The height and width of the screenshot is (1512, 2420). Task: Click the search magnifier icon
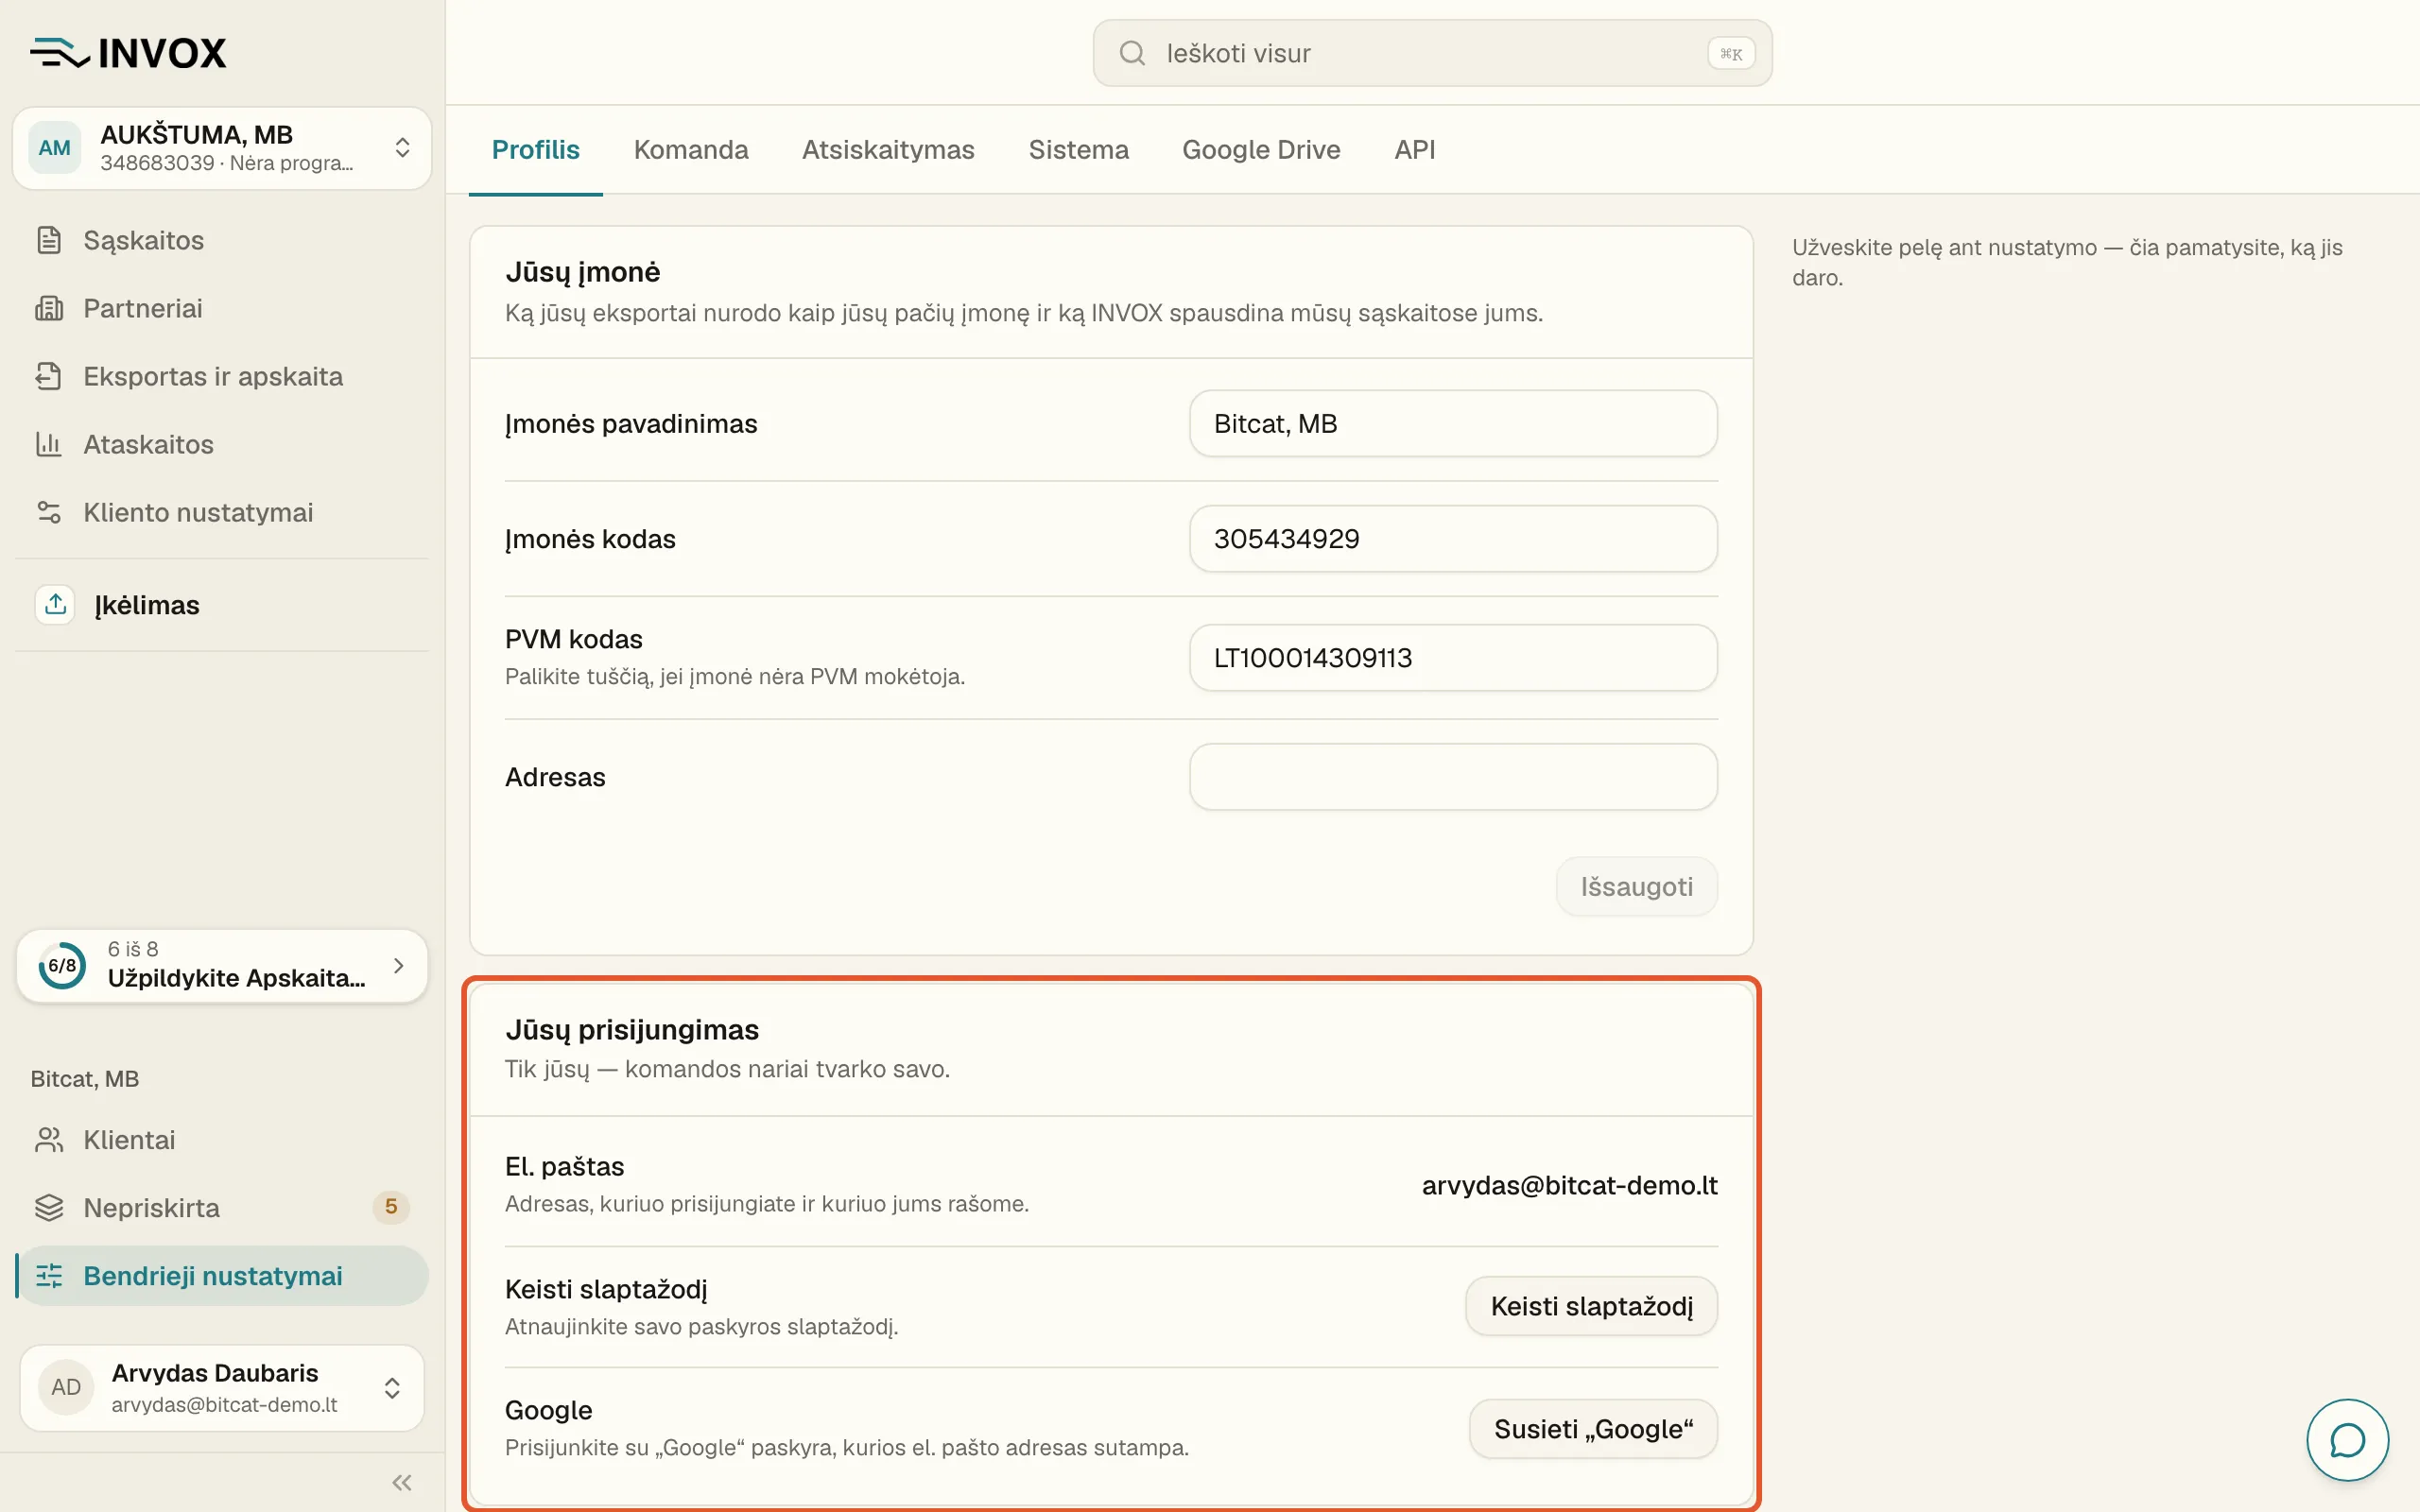pyautogui.click(x=1132, y=53)
